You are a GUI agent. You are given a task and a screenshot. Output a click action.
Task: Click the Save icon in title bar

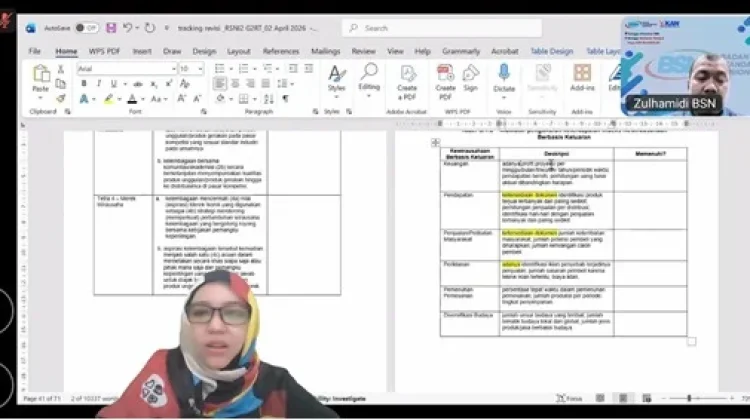click(x=111, y=28)
